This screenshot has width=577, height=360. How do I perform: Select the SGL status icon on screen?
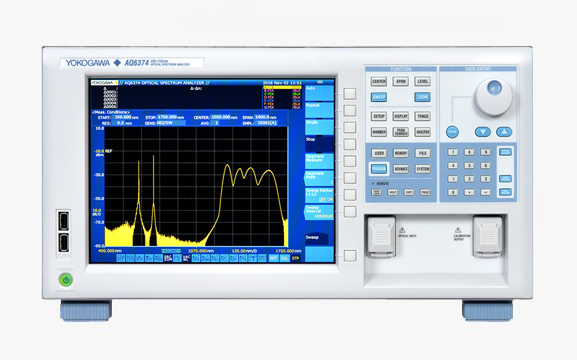coord(284,258)
